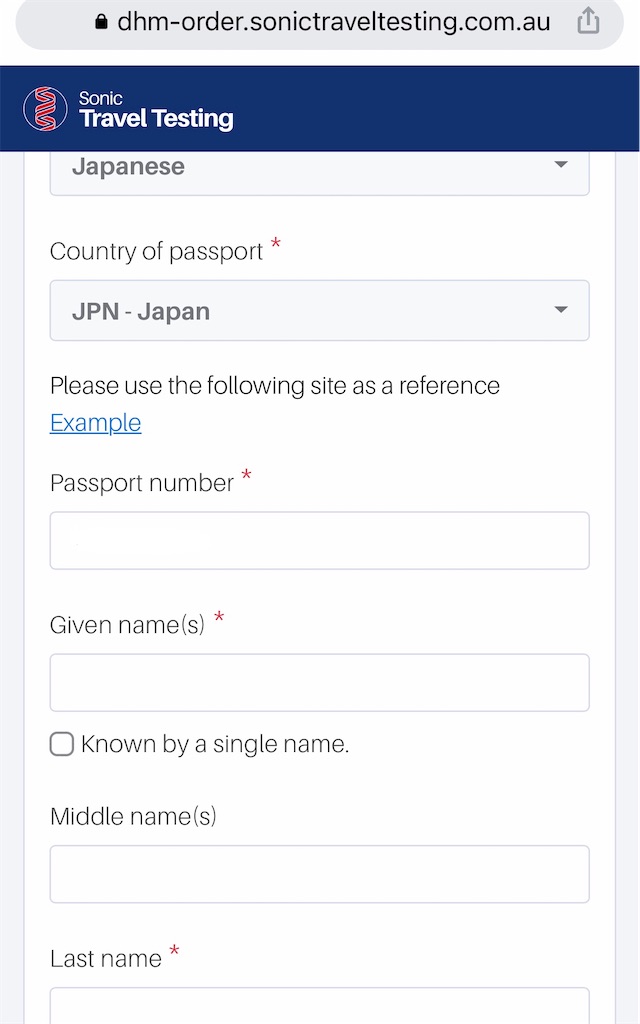The image size is (640, 1024).
Task: Click the Passport number input field
Action: pyautogui.click(x=319, y=541)
